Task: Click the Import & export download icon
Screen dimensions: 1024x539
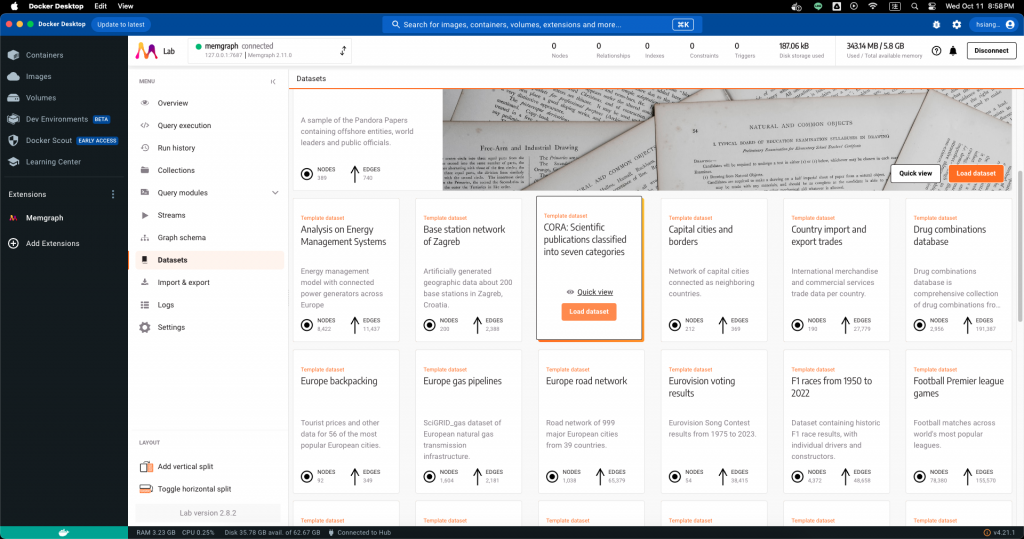Action: point(145,282)
